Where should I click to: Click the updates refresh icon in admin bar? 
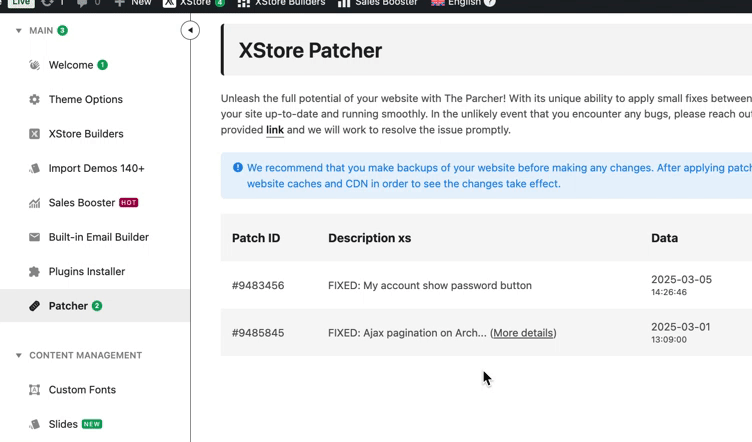coord(47,3)
